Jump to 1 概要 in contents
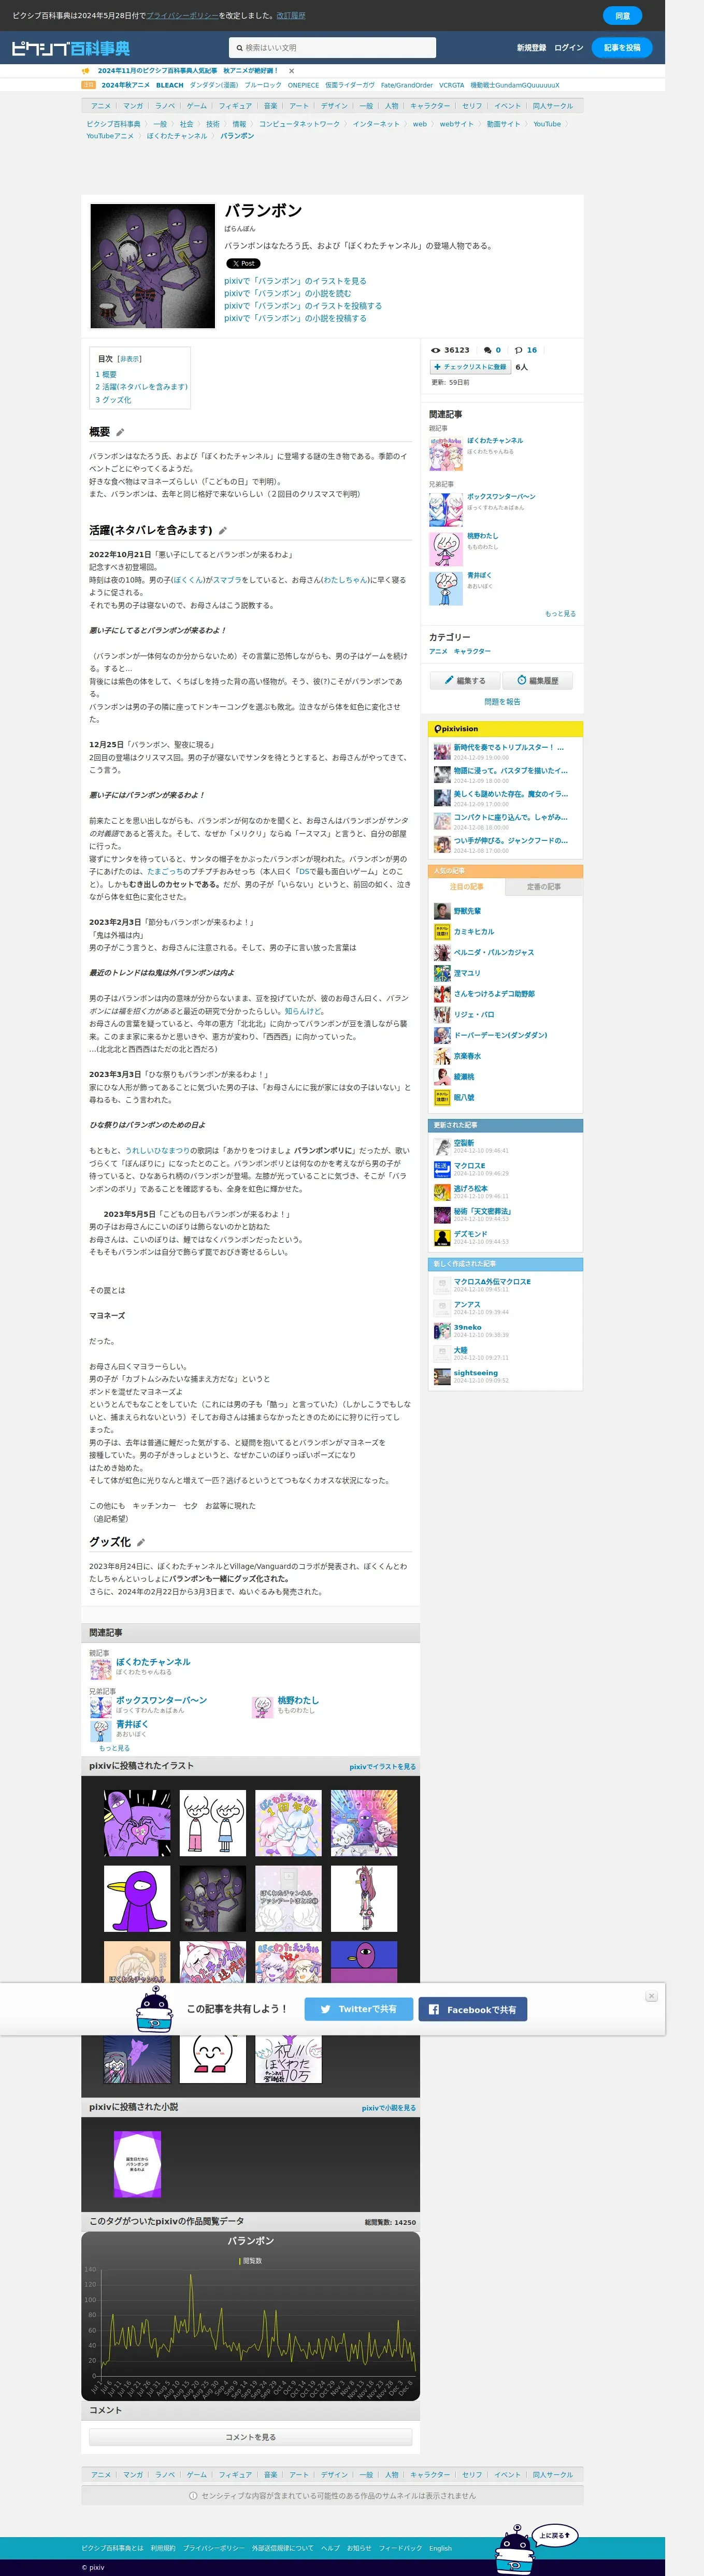Viewport: 704px width, 2576px height. coord(106,374)
